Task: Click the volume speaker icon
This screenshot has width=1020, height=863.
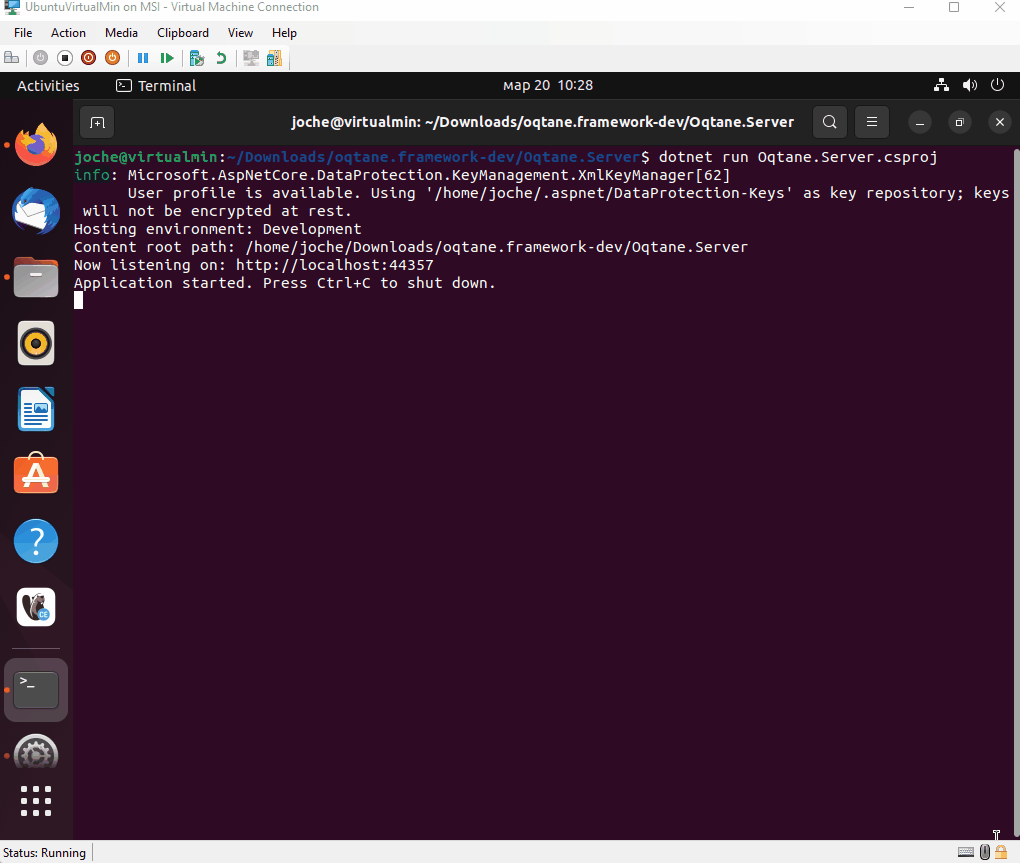Action: coord(969,85)
